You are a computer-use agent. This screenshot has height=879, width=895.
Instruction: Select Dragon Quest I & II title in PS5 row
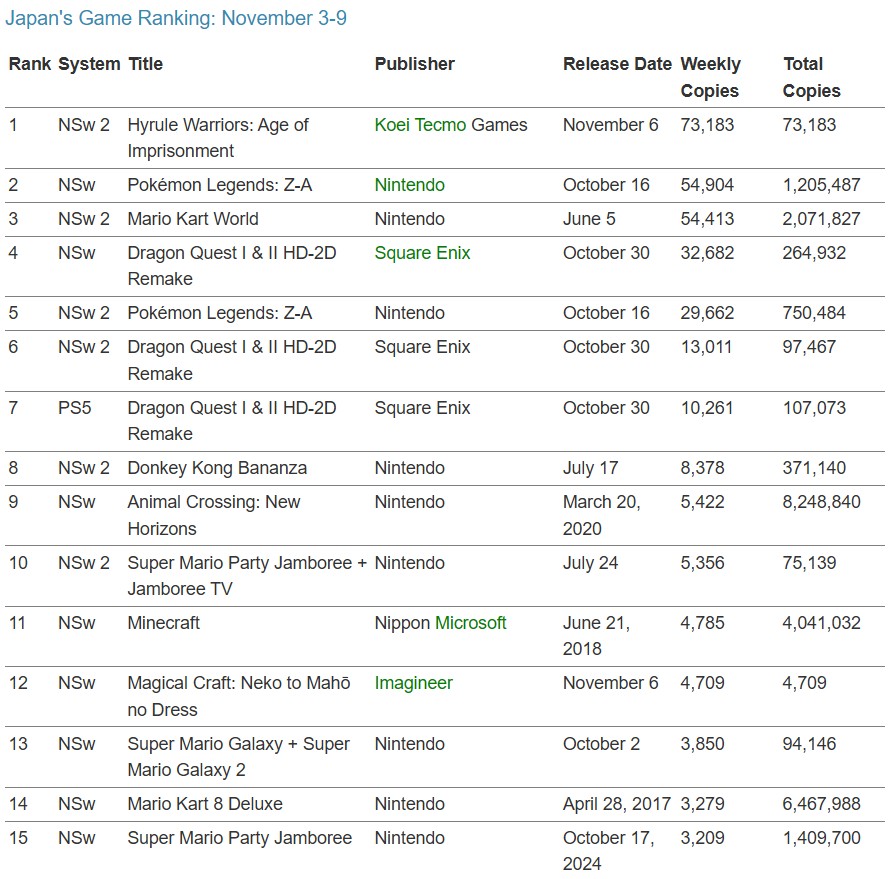[x=231, y=421]
